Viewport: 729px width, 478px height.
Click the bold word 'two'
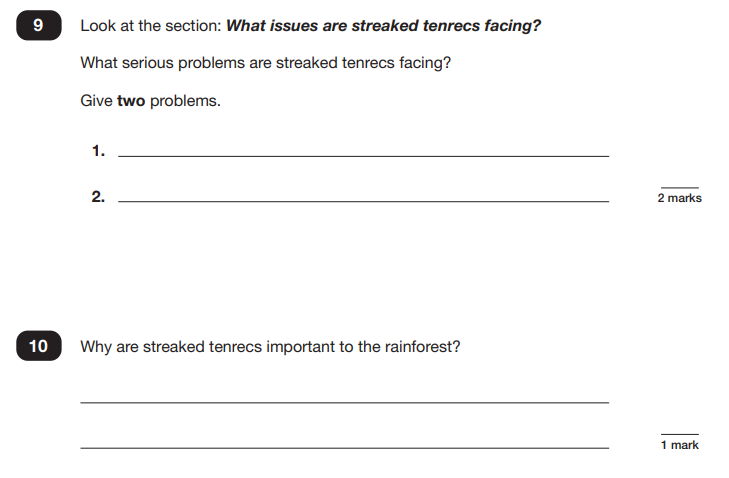point(131,100)
